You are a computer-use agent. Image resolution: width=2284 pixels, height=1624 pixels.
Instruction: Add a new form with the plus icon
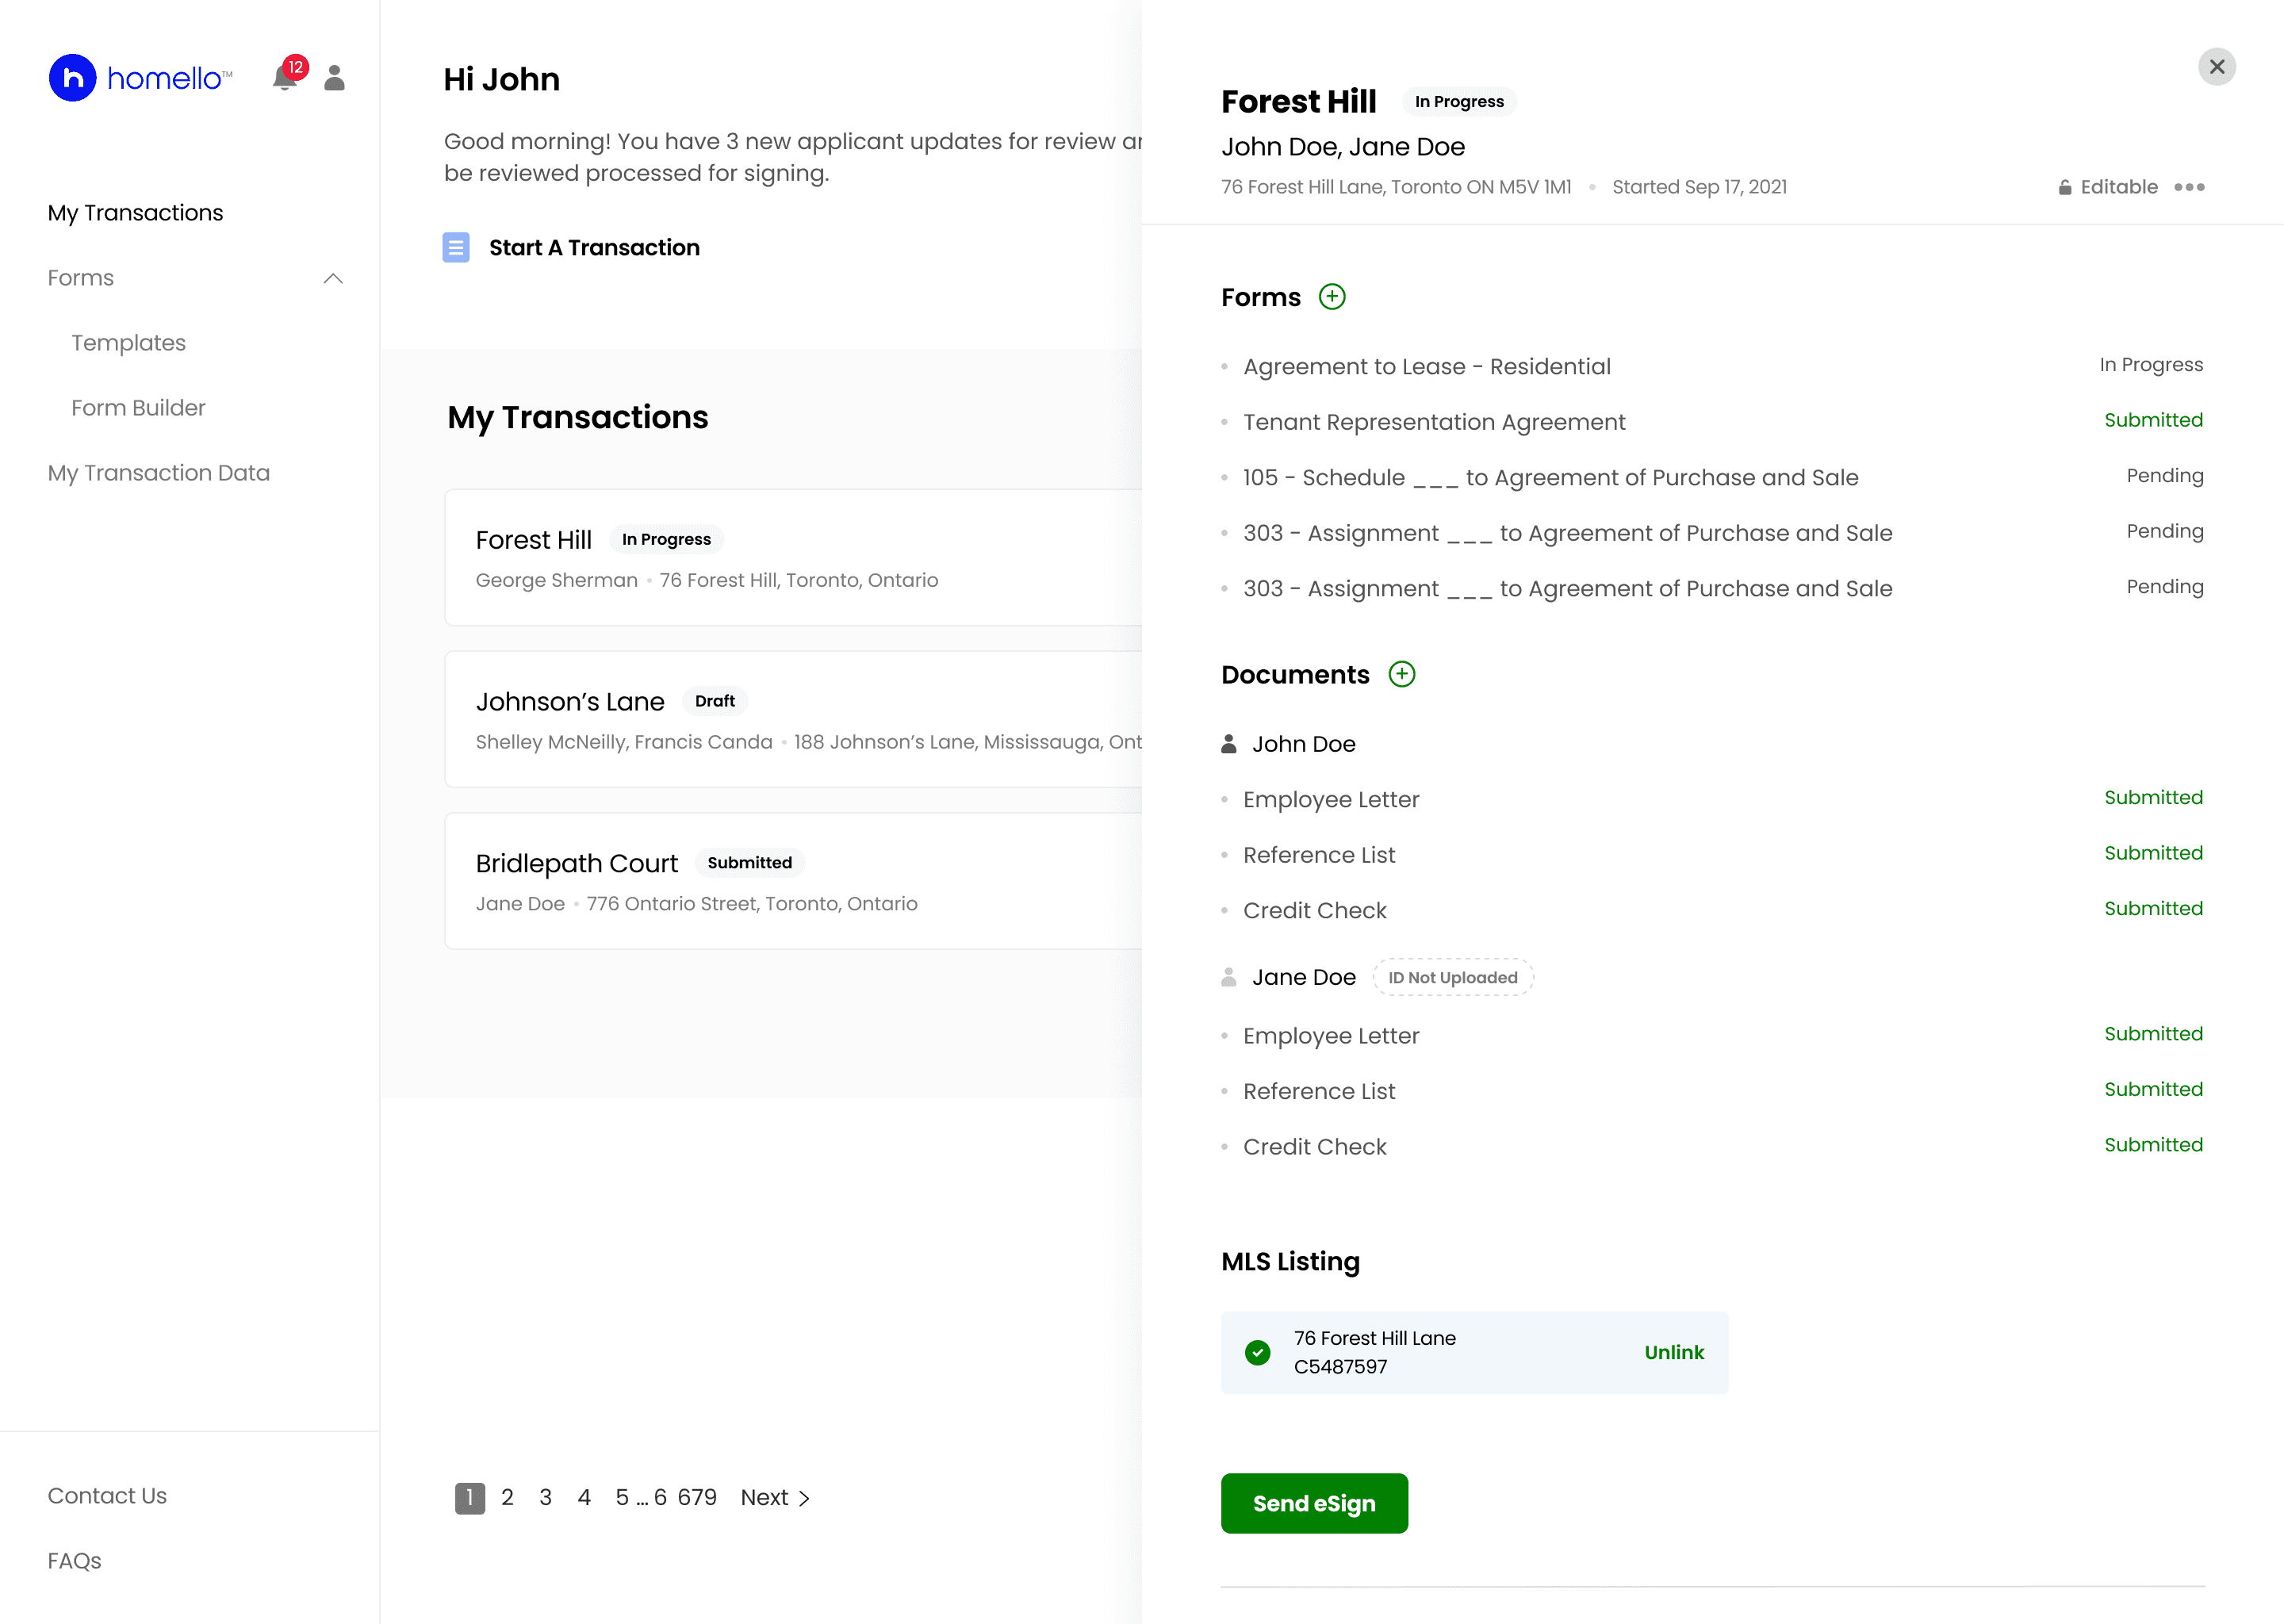pyautogui.click(x=1332, y=297)
